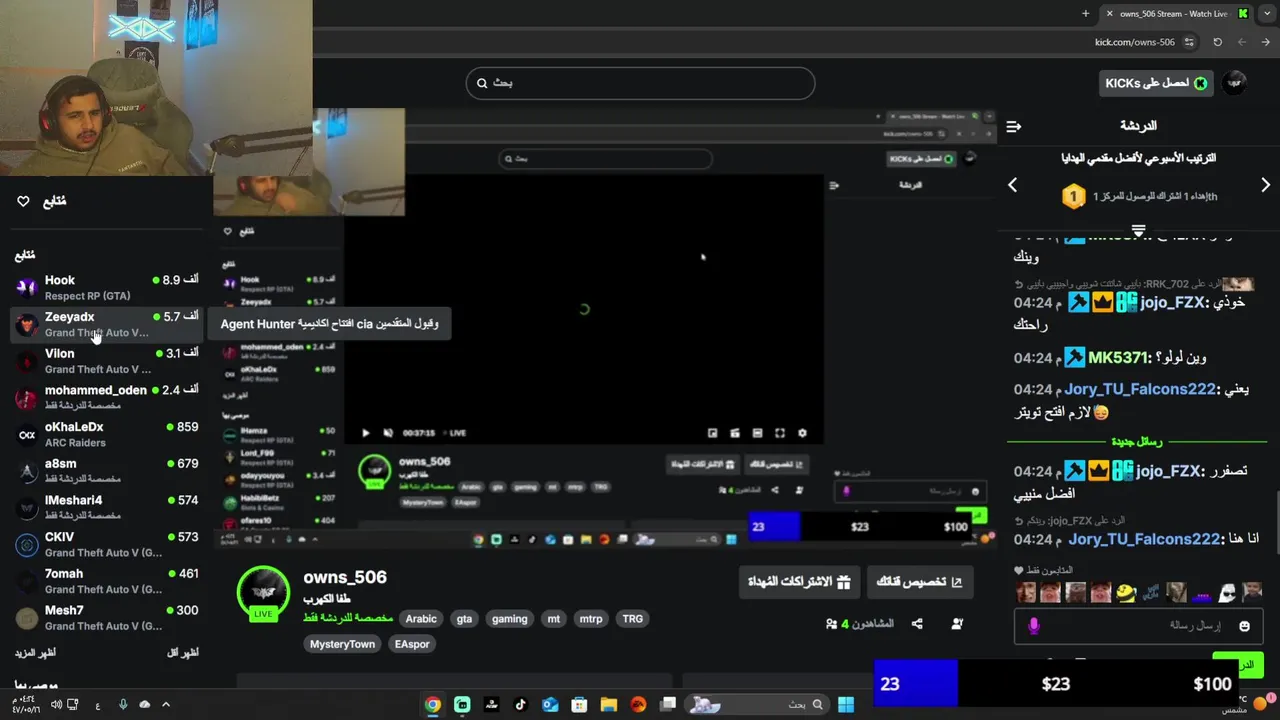The height and width of the screenshot is (720, 1280).
Task: Open the Windows Start menu
Action: pyautogui.click(x=846, y=705)
